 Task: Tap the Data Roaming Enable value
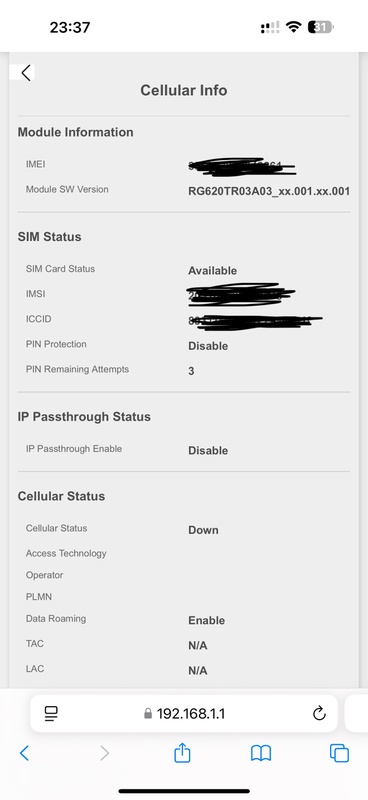[207, 620]
